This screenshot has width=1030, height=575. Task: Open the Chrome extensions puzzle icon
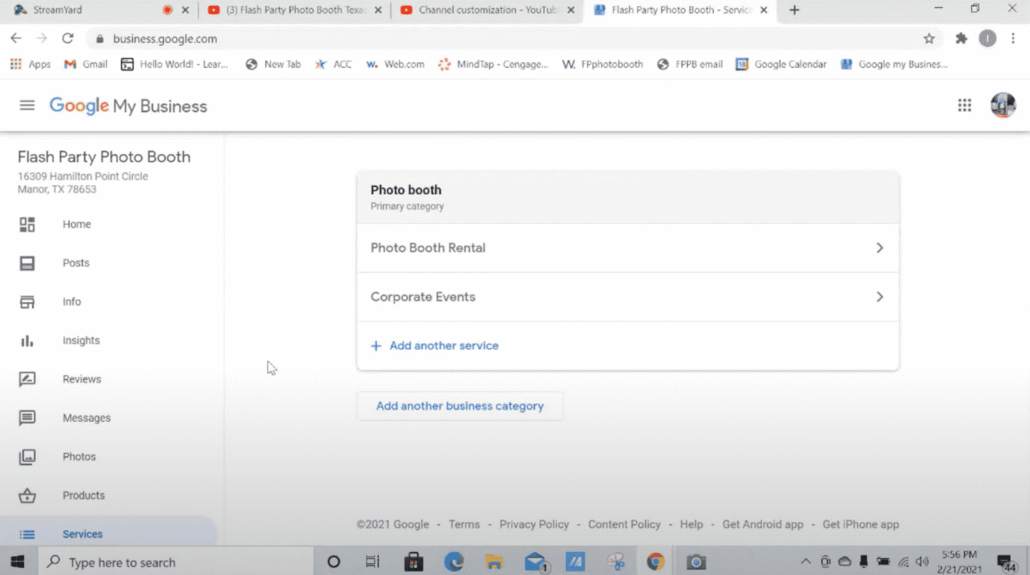(x=961, y=39)
